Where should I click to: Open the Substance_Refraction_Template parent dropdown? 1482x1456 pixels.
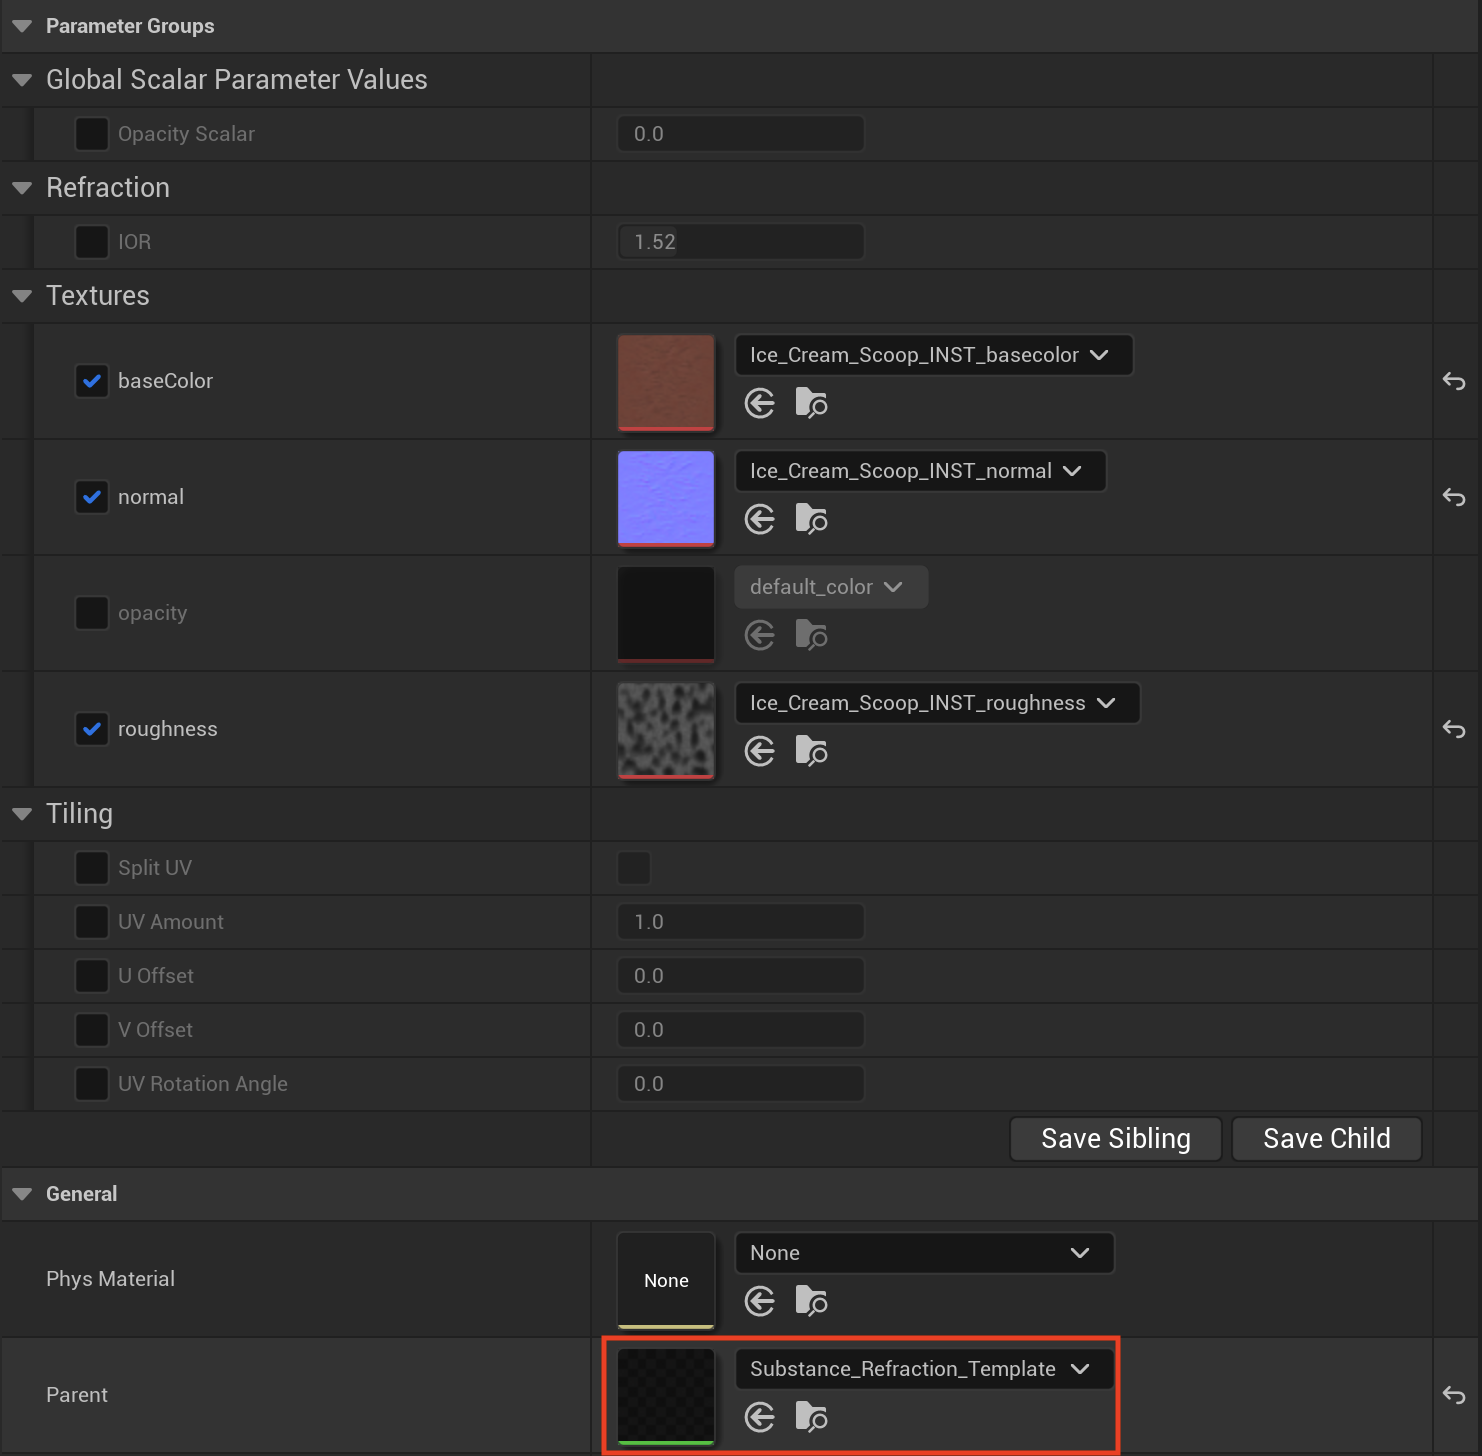(923, 1369)
